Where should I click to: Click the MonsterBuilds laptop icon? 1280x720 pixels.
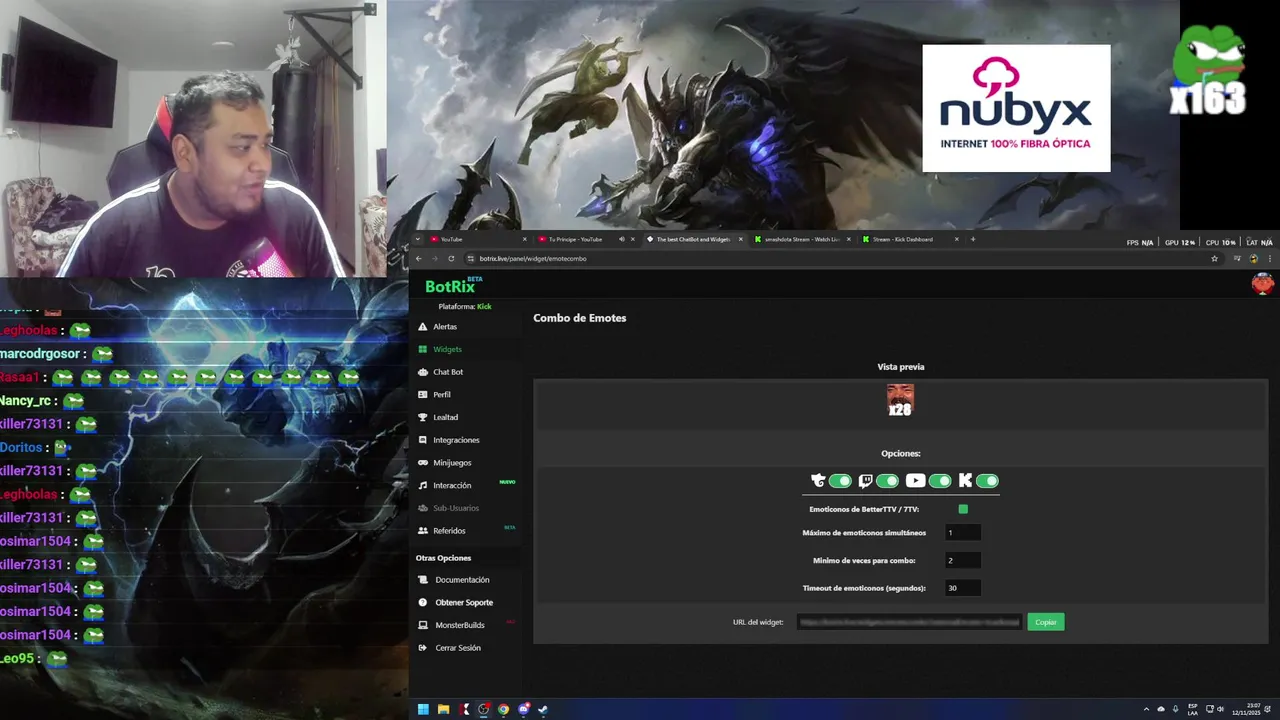423,625
